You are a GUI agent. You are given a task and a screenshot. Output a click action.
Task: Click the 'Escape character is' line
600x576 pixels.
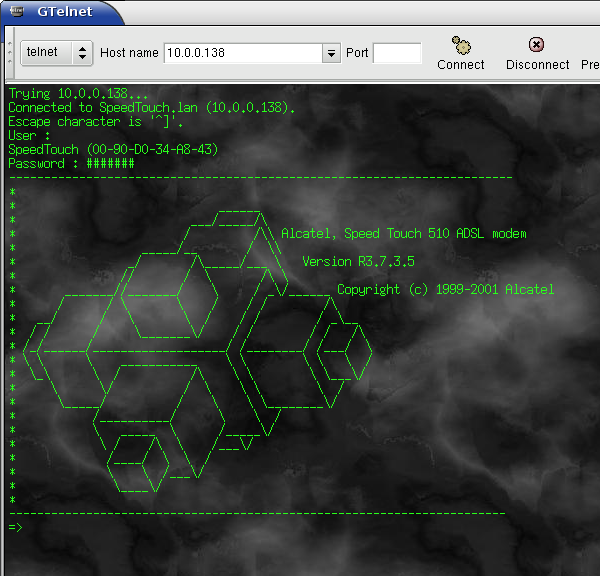(96, 122)
